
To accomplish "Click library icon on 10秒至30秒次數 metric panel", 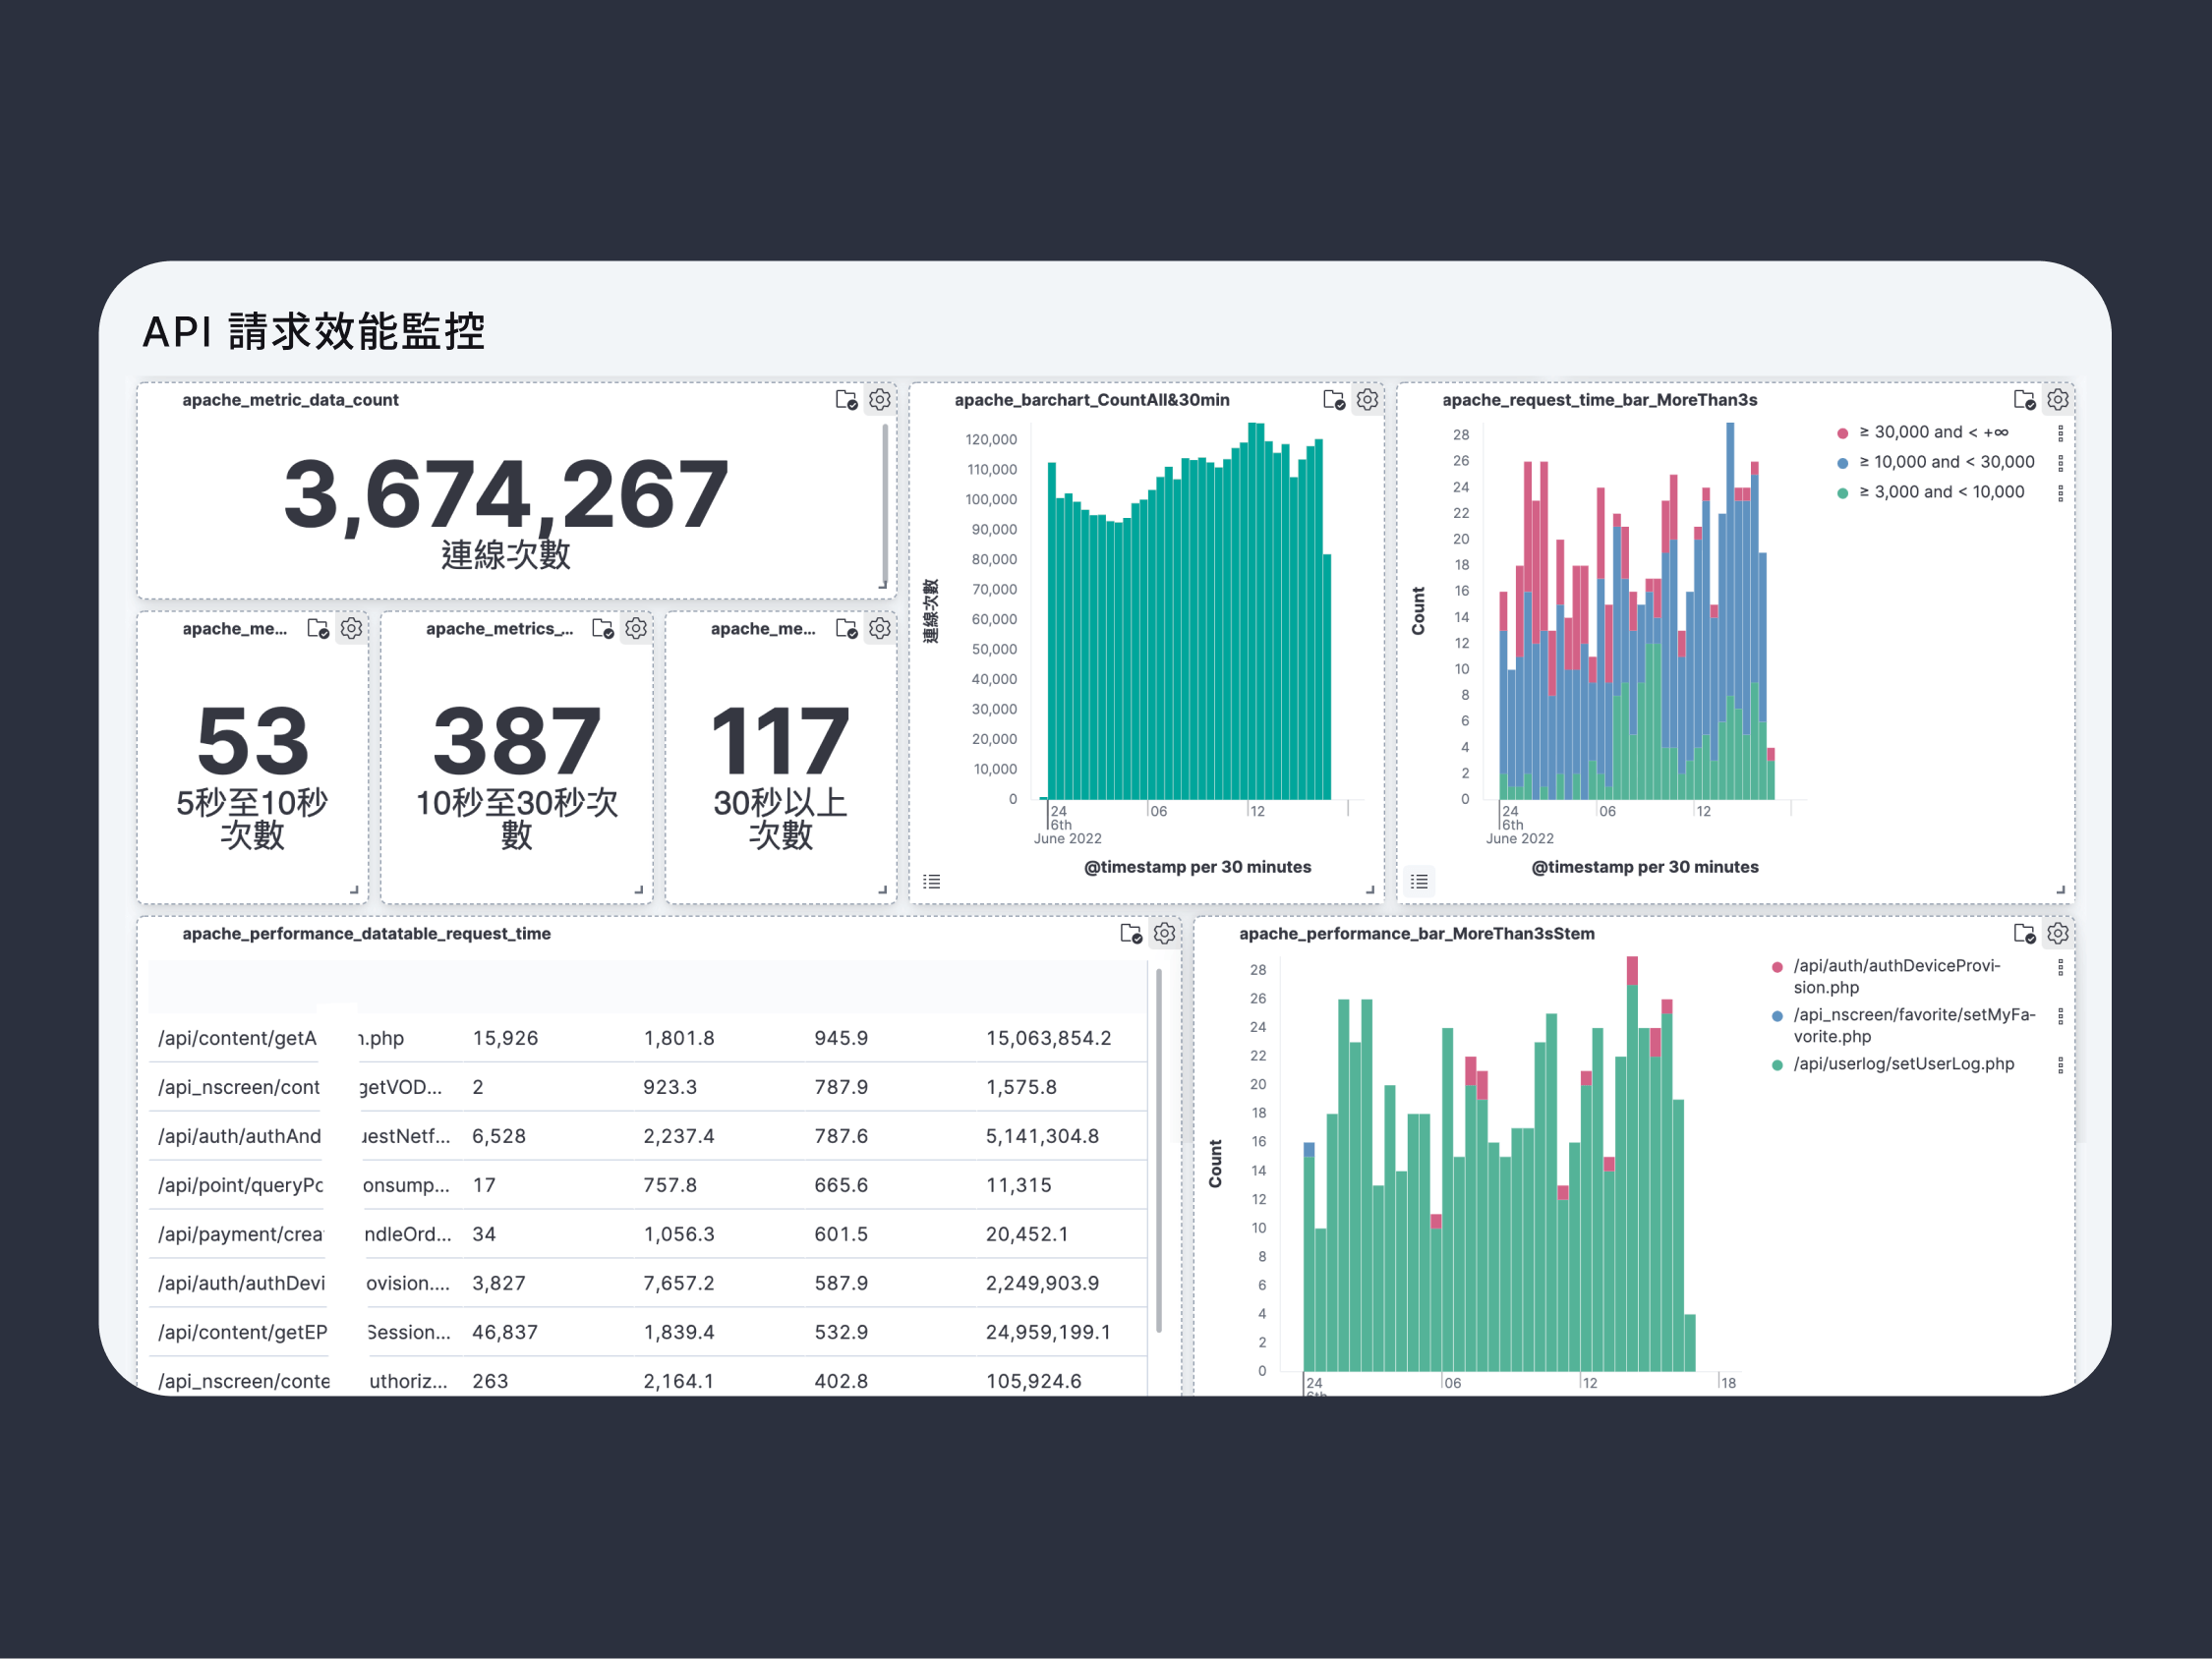I will [x=602, y=629].
